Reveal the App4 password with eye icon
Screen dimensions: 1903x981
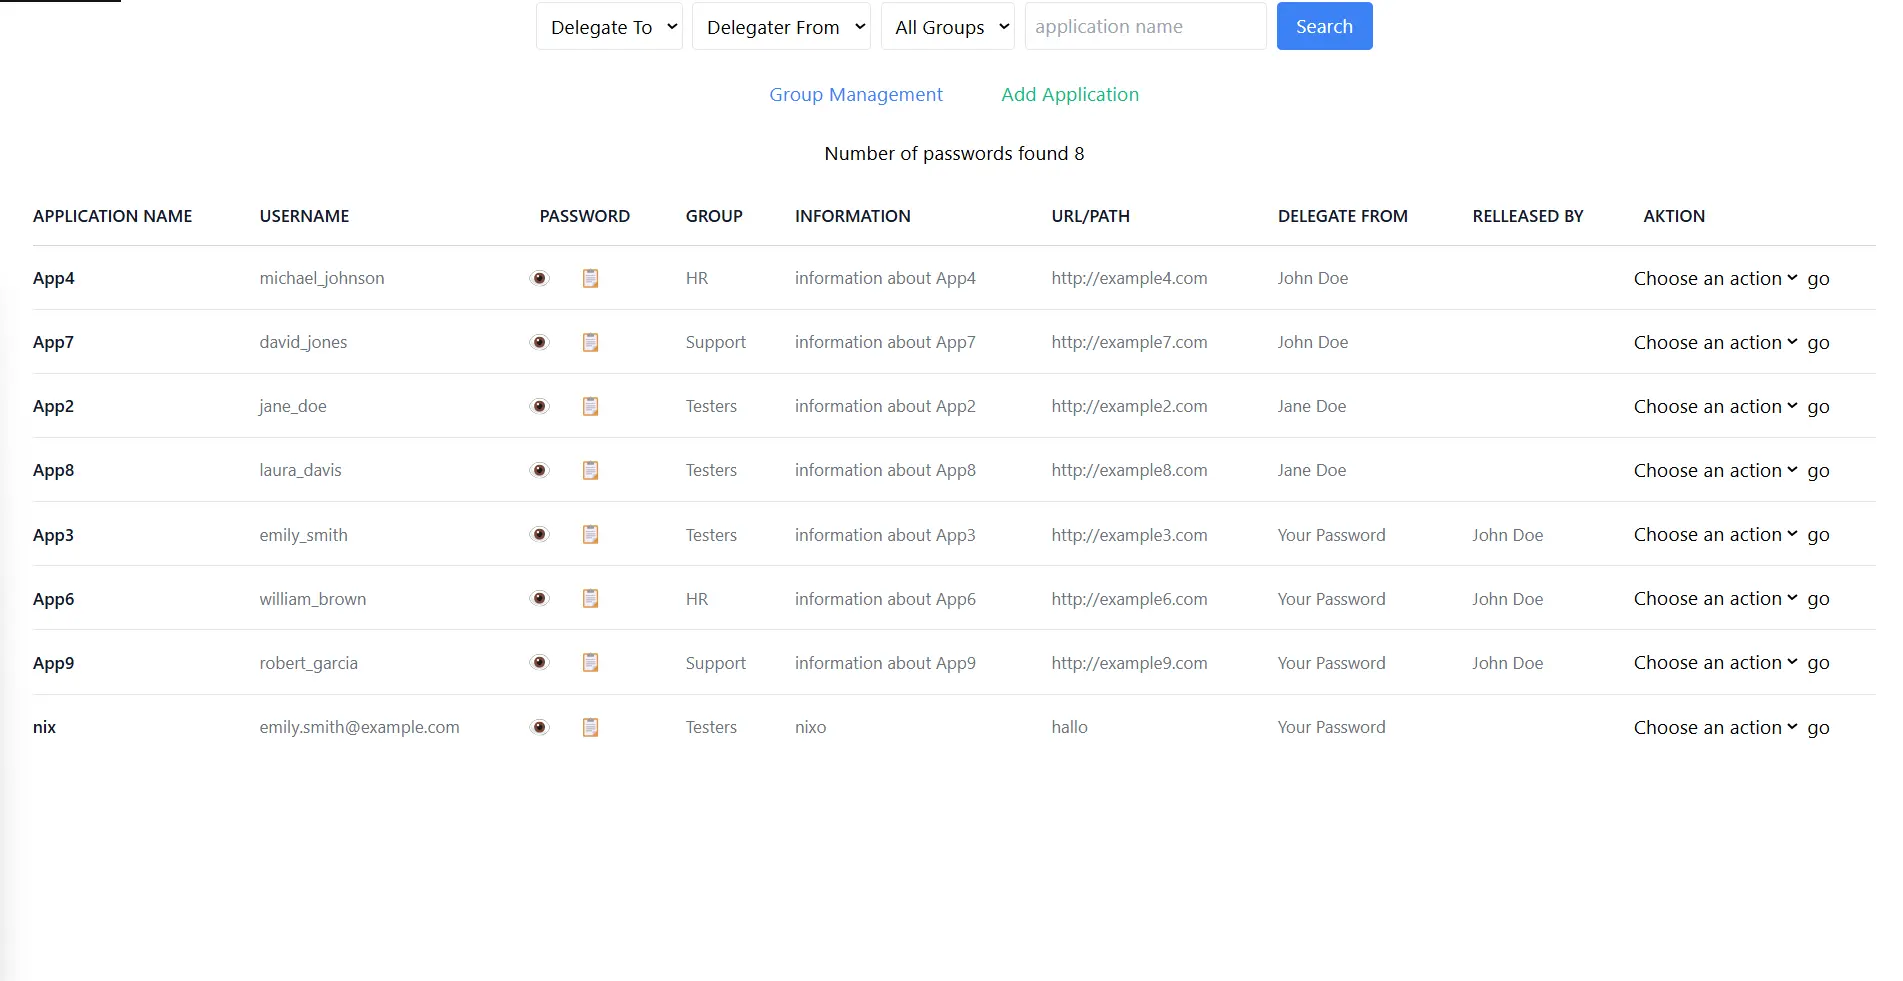(x=540, y=278)
